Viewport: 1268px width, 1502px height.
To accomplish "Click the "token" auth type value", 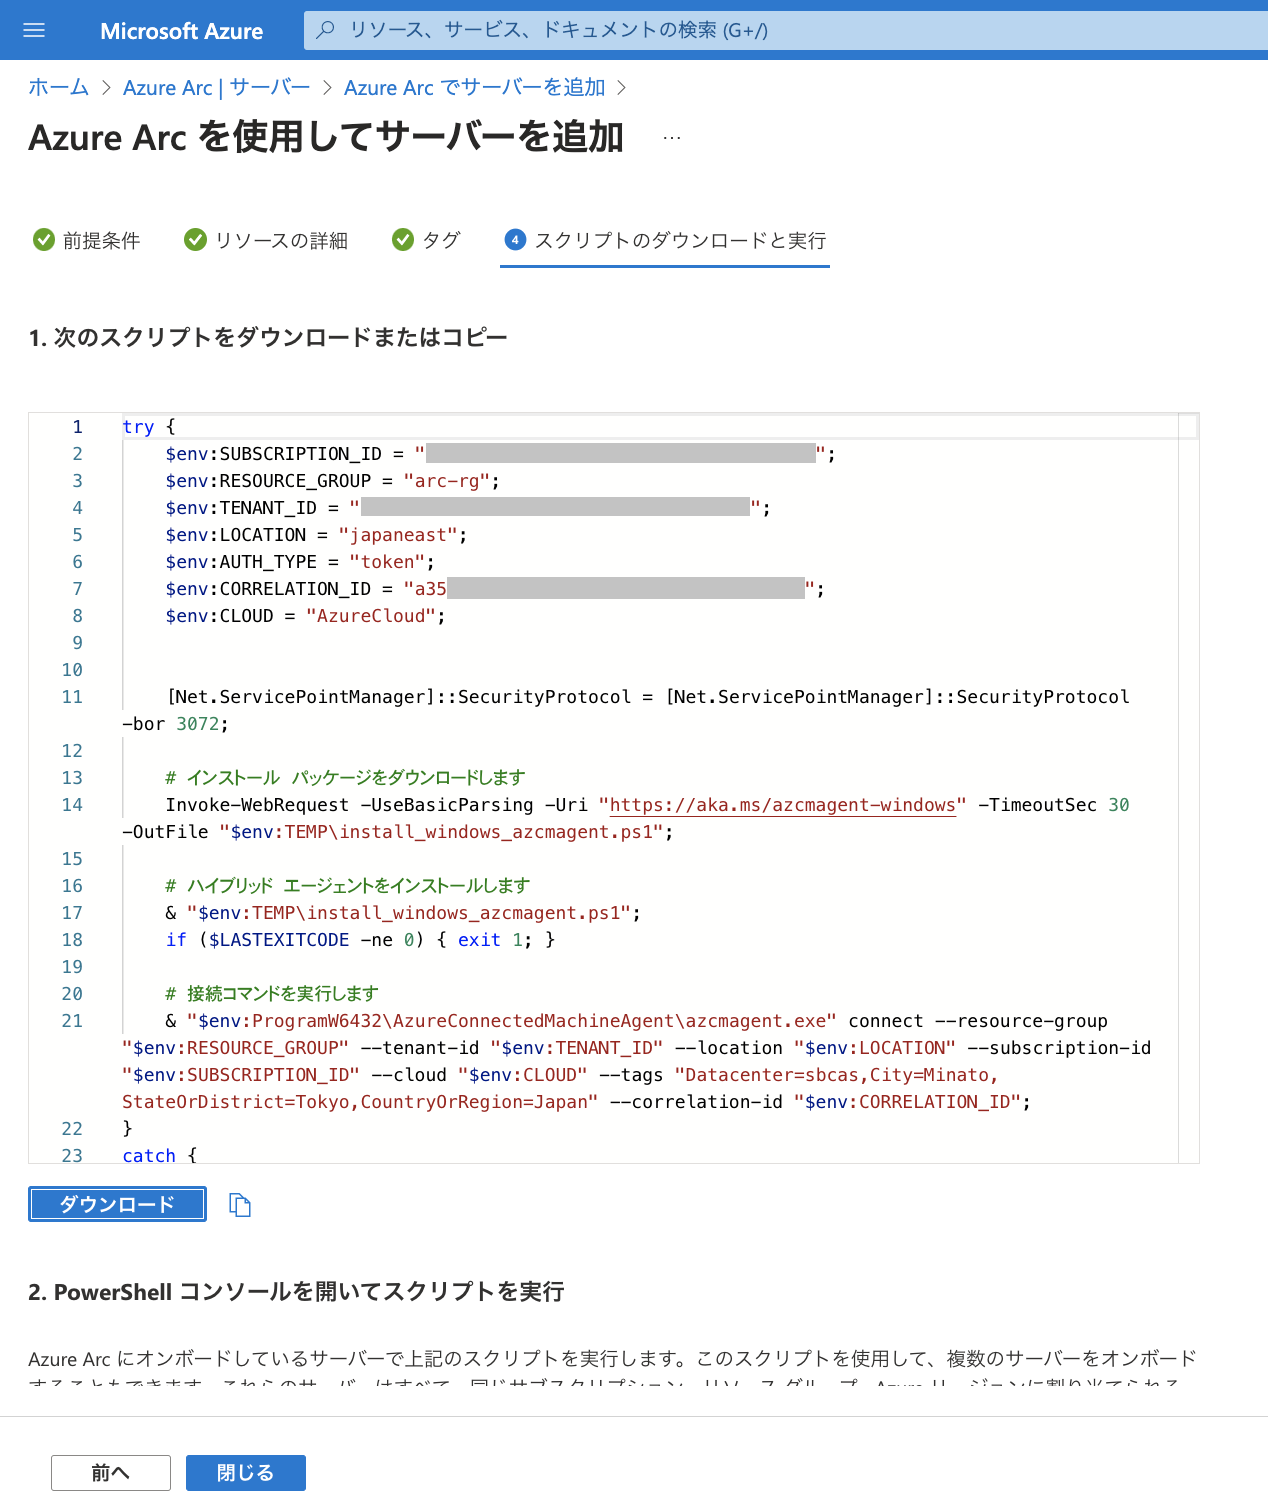I will (387, 562).
